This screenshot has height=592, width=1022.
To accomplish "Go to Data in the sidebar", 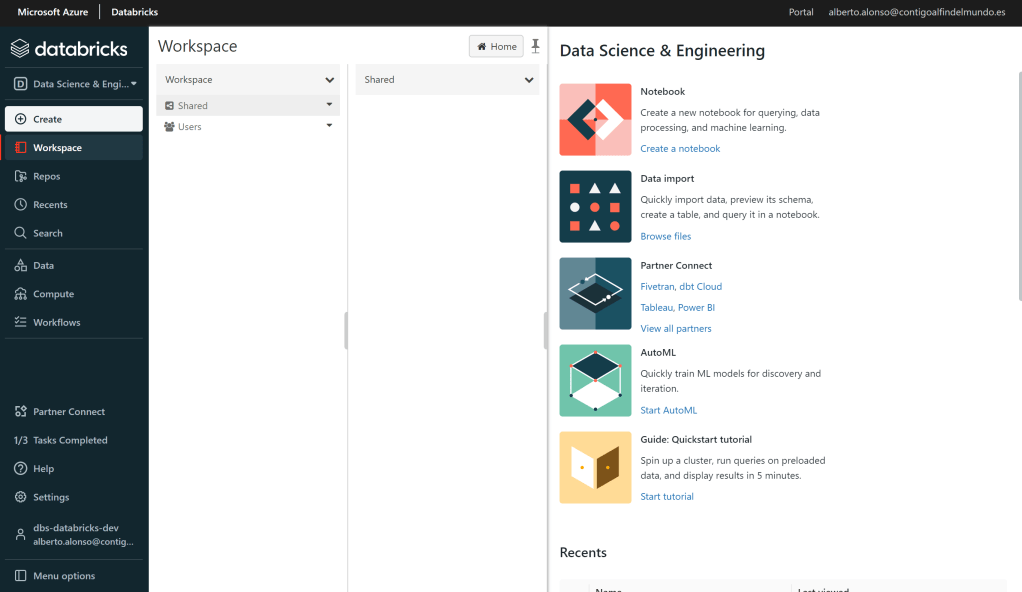I will click(x=43, y=266).
